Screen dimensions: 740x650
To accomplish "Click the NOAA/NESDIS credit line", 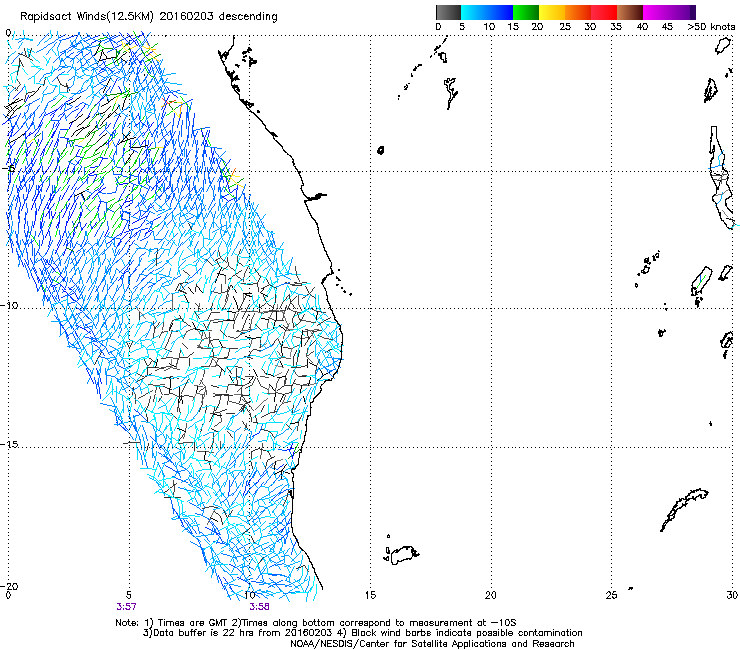I will 432,644.
